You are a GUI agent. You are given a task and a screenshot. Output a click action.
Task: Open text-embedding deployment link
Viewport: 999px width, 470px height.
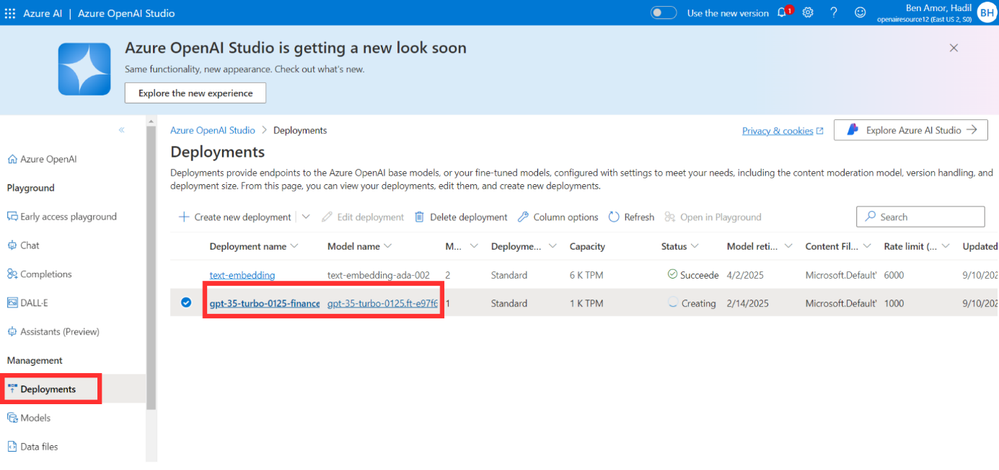point(242,275)
